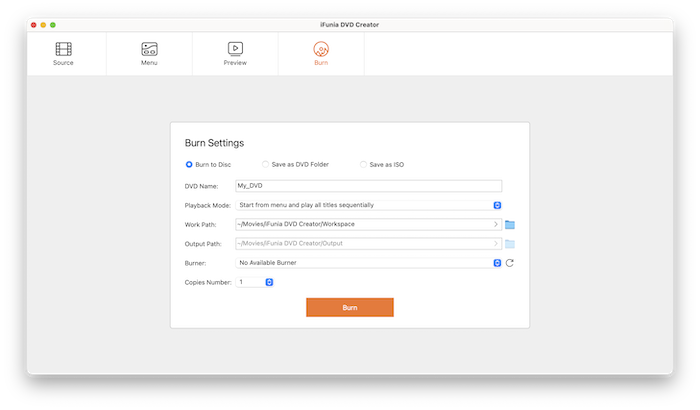Screen dimensions: 700x410
Task: Click the Output Path folder icon
Action: (510, 243)
